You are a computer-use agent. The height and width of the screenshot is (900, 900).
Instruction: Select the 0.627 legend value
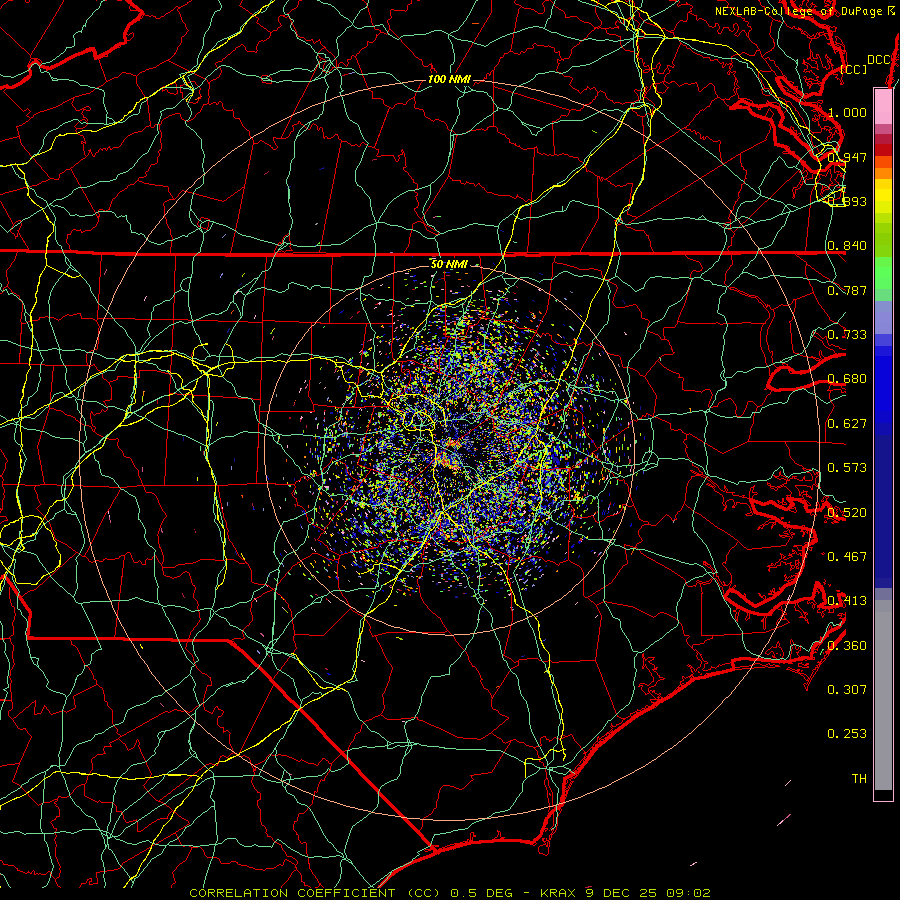847,424
